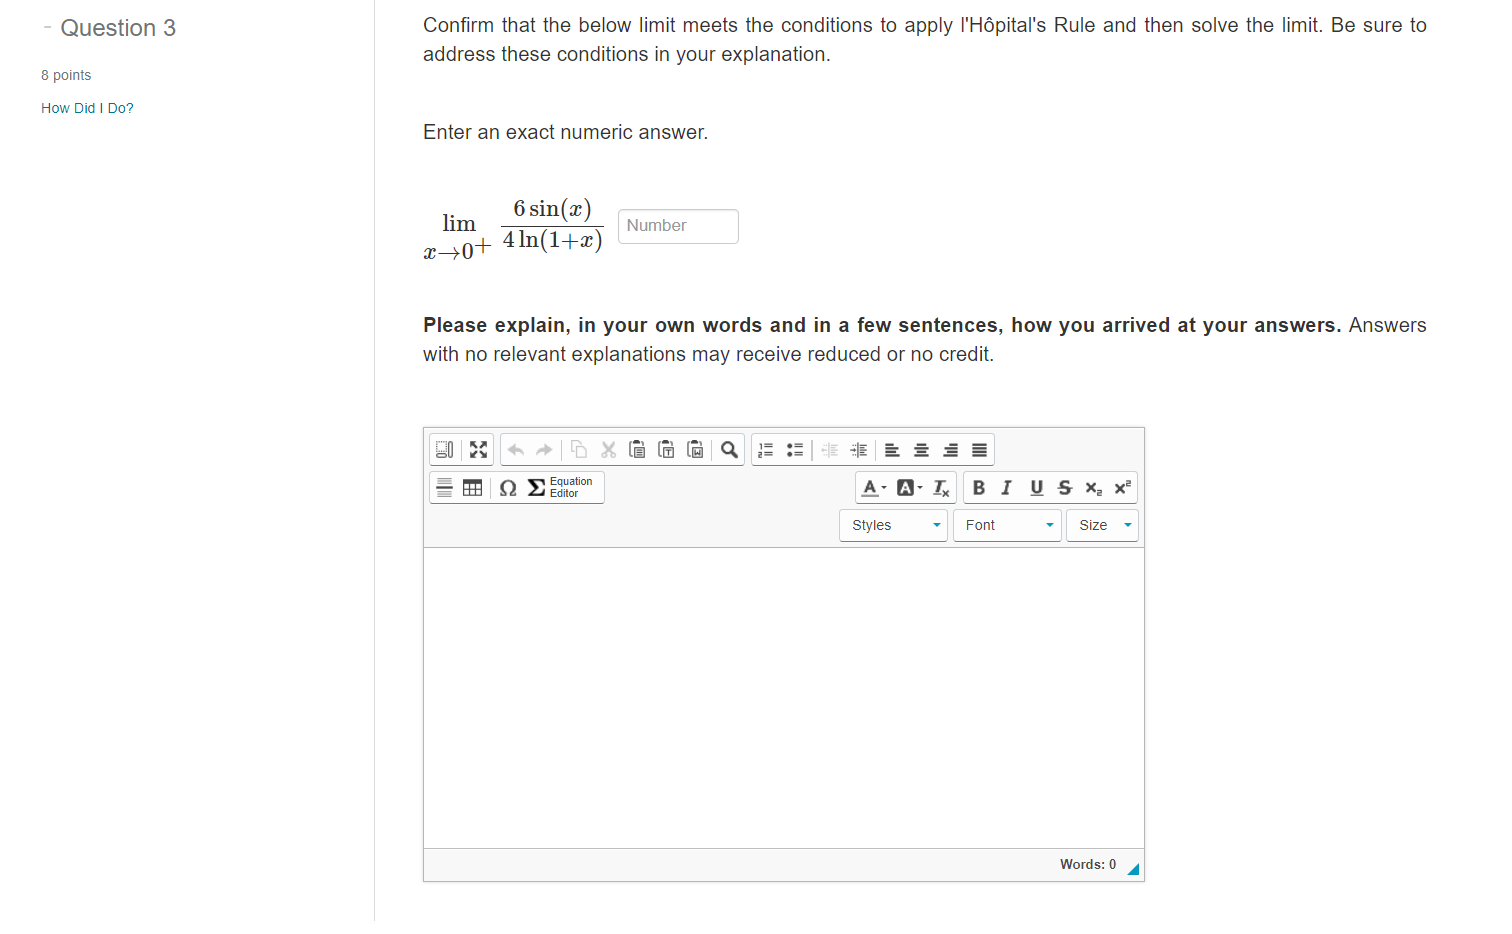The width and height of the screenshot is (1512, 934).
Task: Toggle superscript formatting
Action: tap(1120, 487)
